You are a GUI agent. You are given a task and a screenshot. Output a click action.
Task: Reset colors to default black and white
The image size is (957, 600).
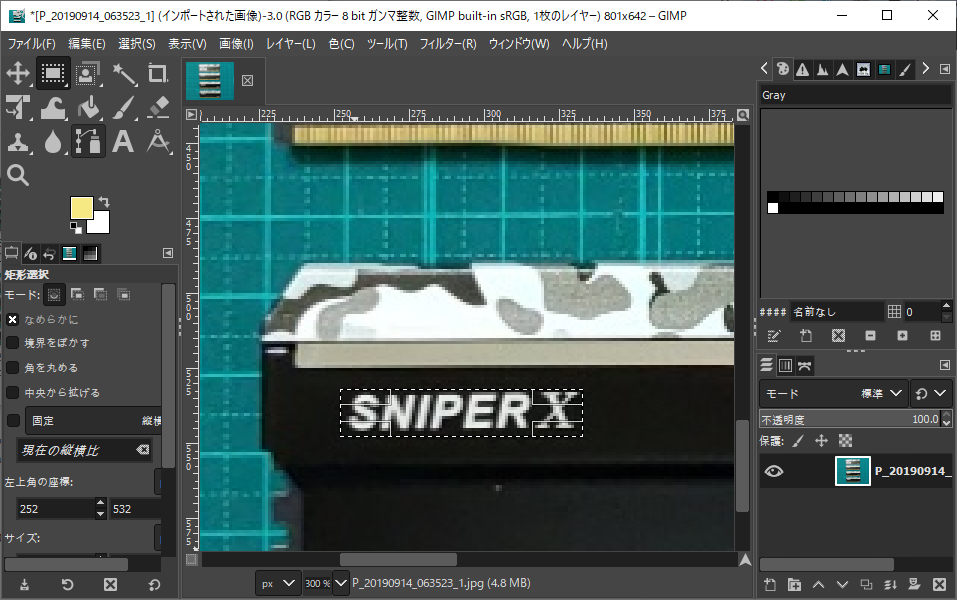point(76,228)
